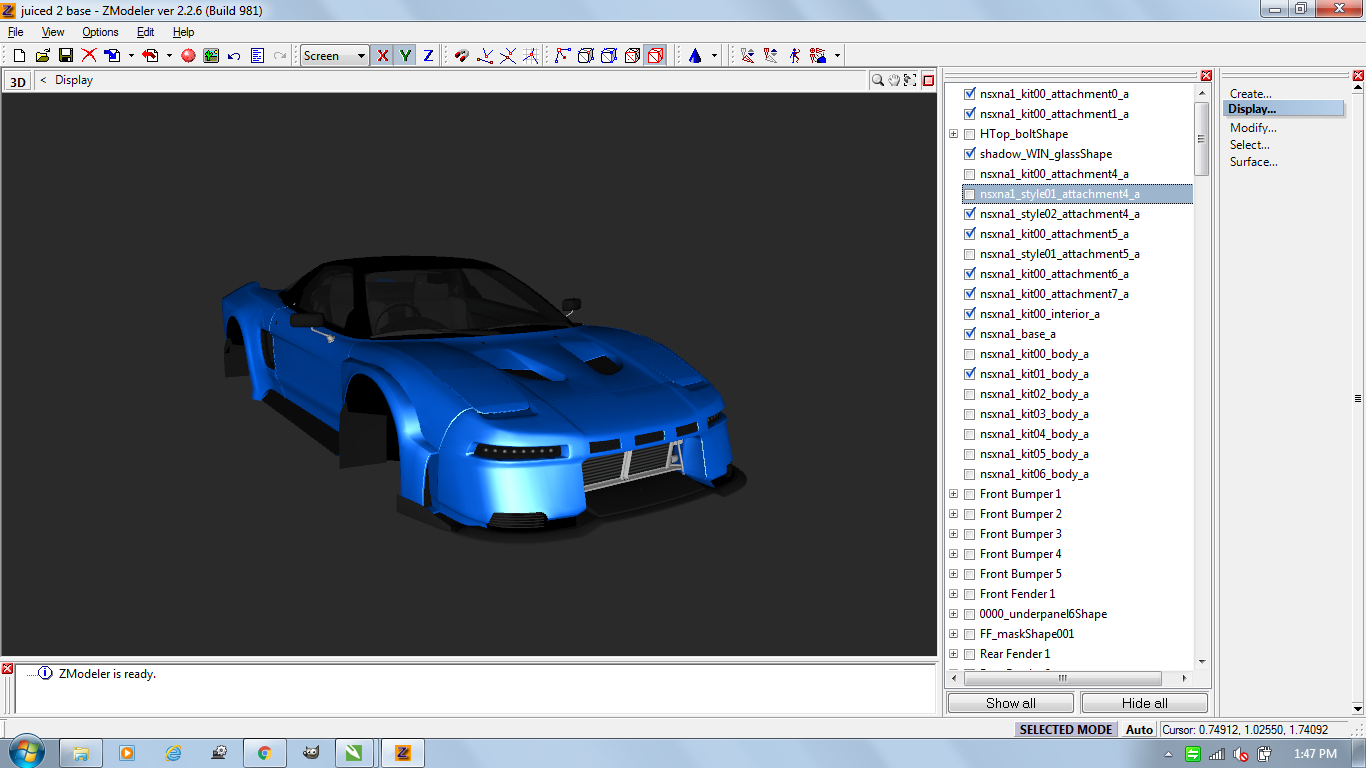Expand the Rear Fender 1 node
Image resolution: width=1366 pixels, height=768 pixels.
coord(953,654)
